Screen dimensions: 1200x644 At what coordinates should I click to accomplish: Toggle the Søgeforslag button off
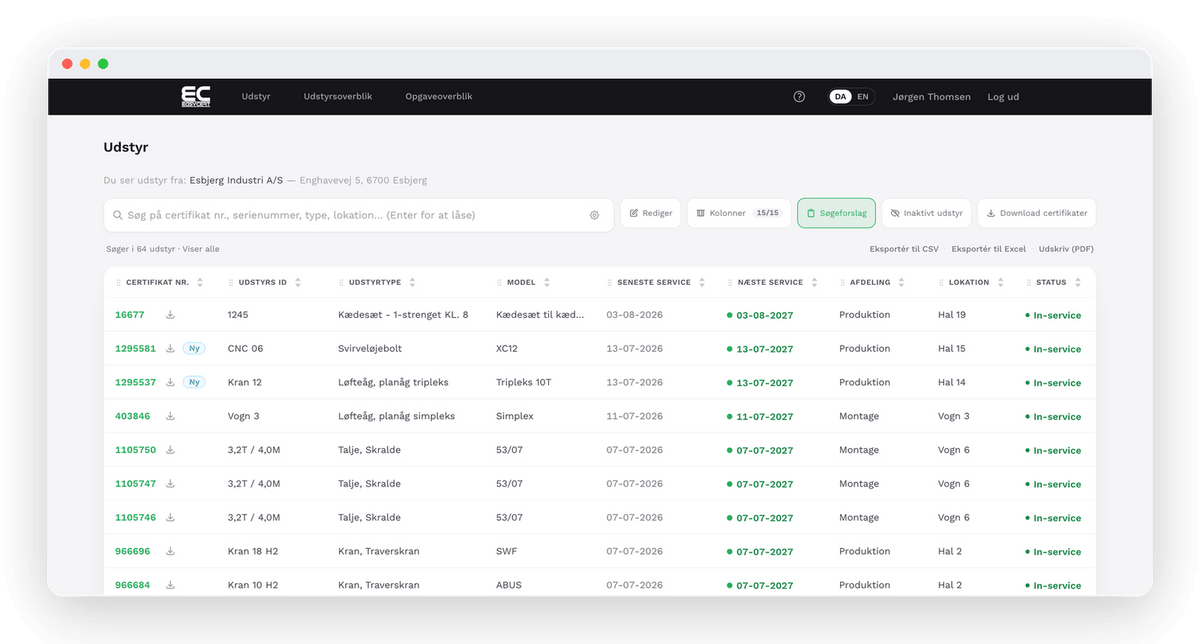point(837,213)
